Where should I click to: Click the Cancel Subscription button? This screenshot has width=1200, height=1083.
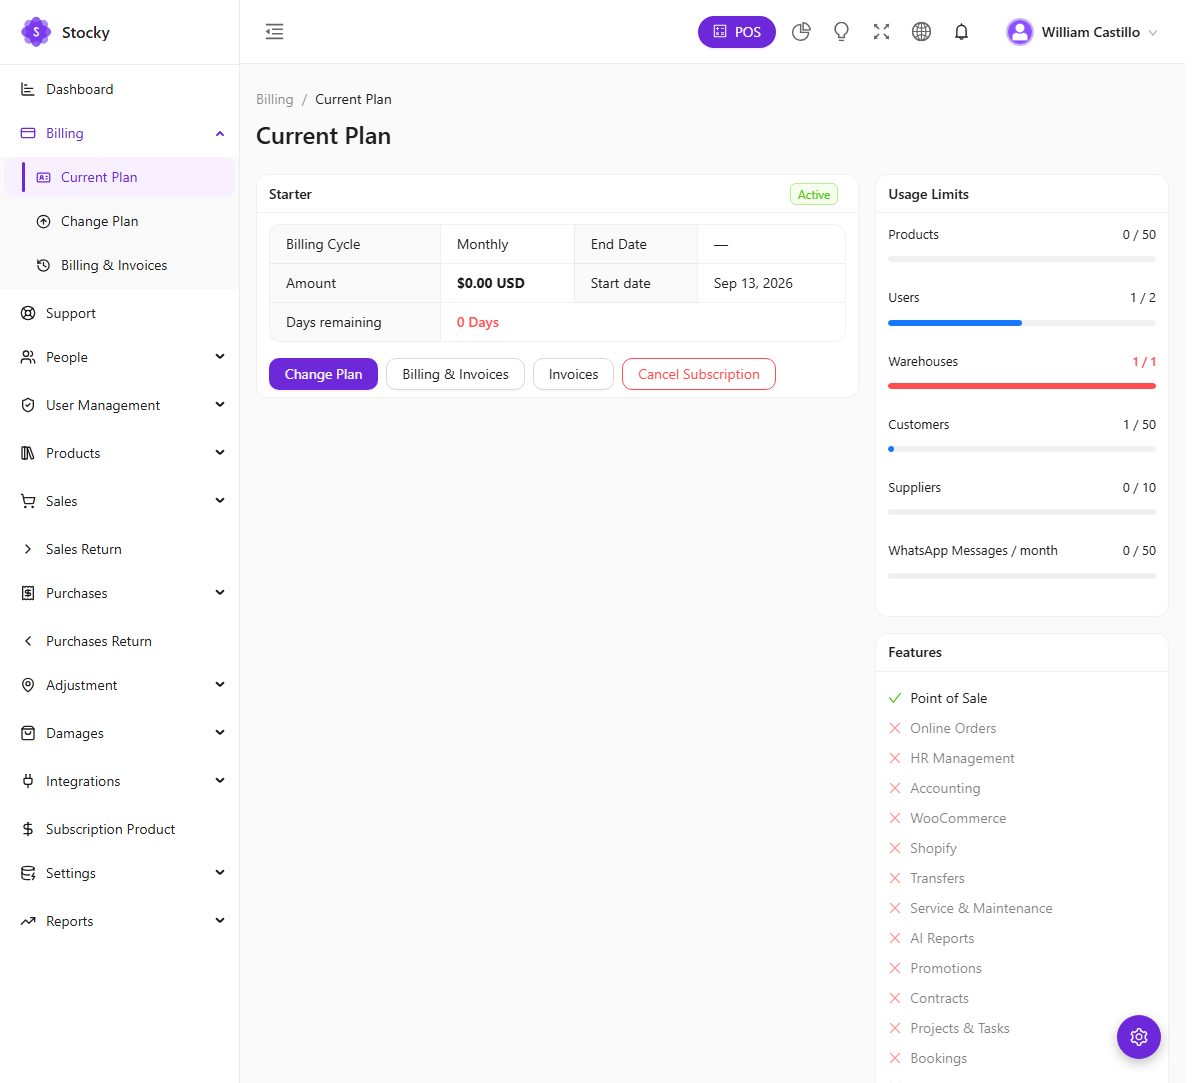click(x=699, y=374)
